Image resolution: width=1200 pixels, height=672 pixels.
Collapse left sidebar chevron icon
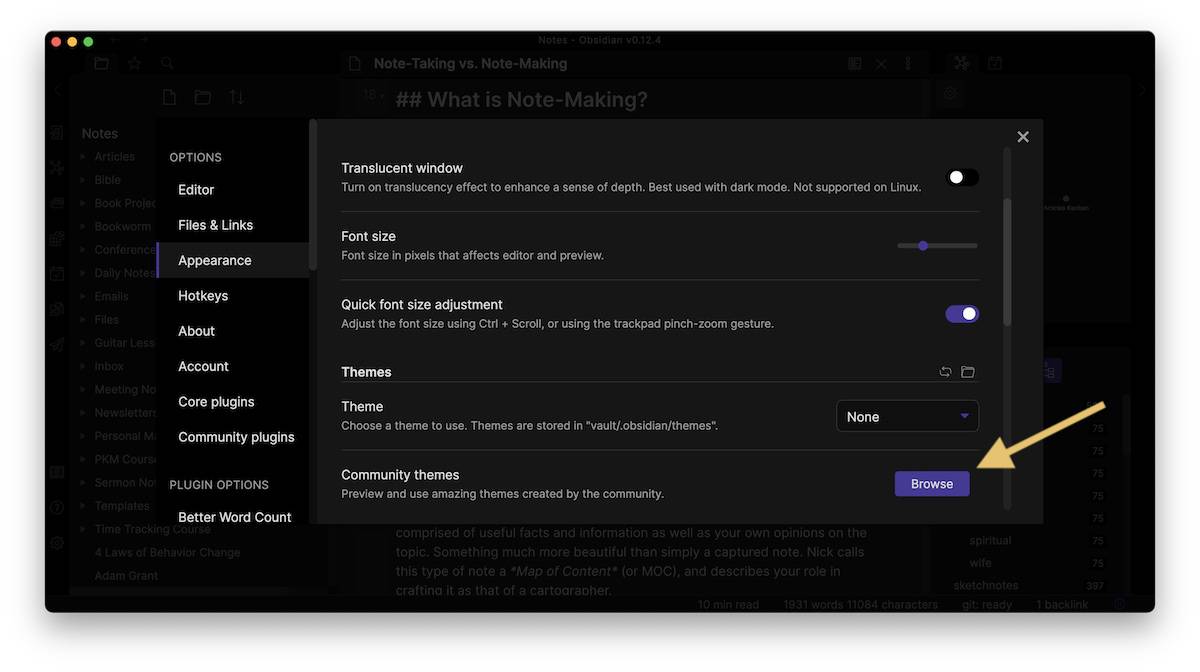57,90
